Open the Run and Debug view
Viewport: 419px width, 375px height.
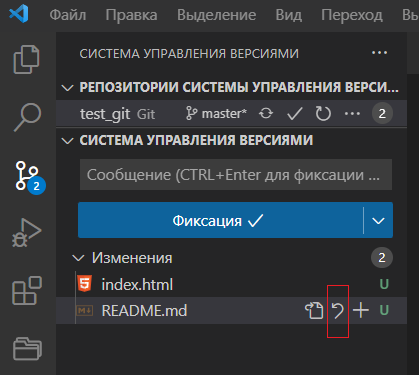pos(27,232)
